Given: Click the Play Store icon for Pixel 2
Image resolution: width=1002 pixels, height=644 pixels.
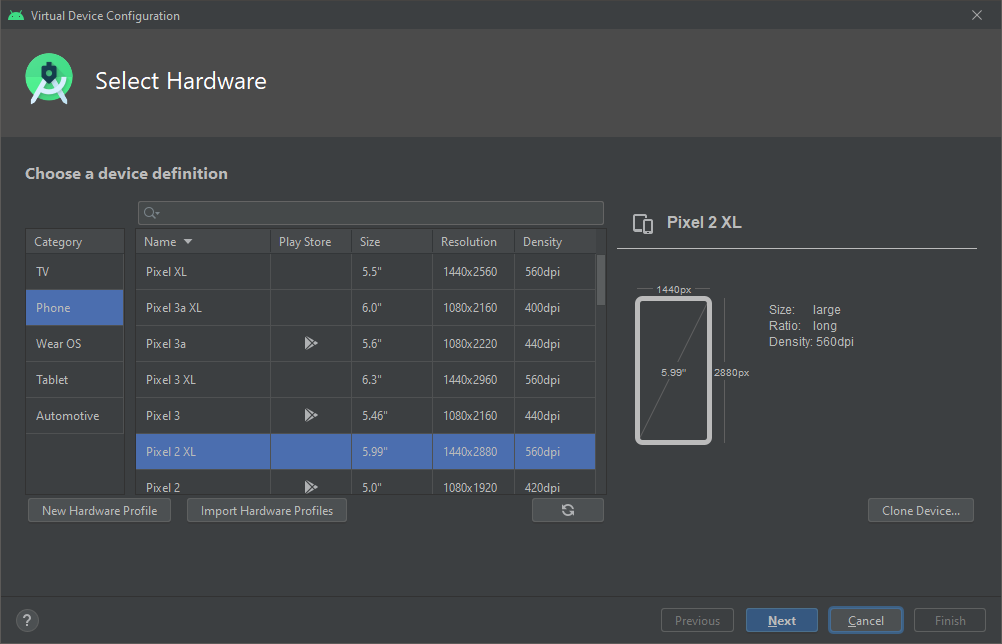Looking at the screenshot, I should pyautogui.click(x=310, y=487).
